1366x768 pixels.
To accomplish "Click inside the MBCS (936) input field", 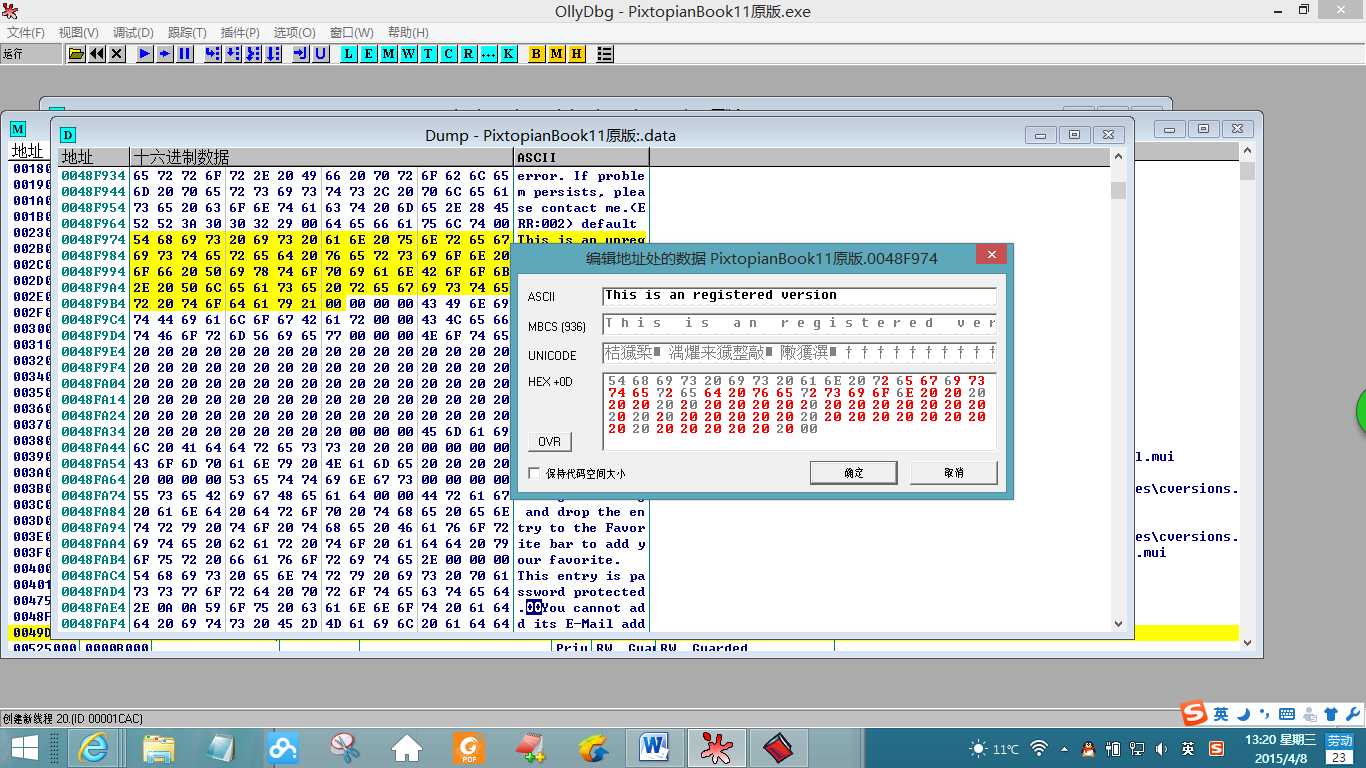I will [799, 324].
